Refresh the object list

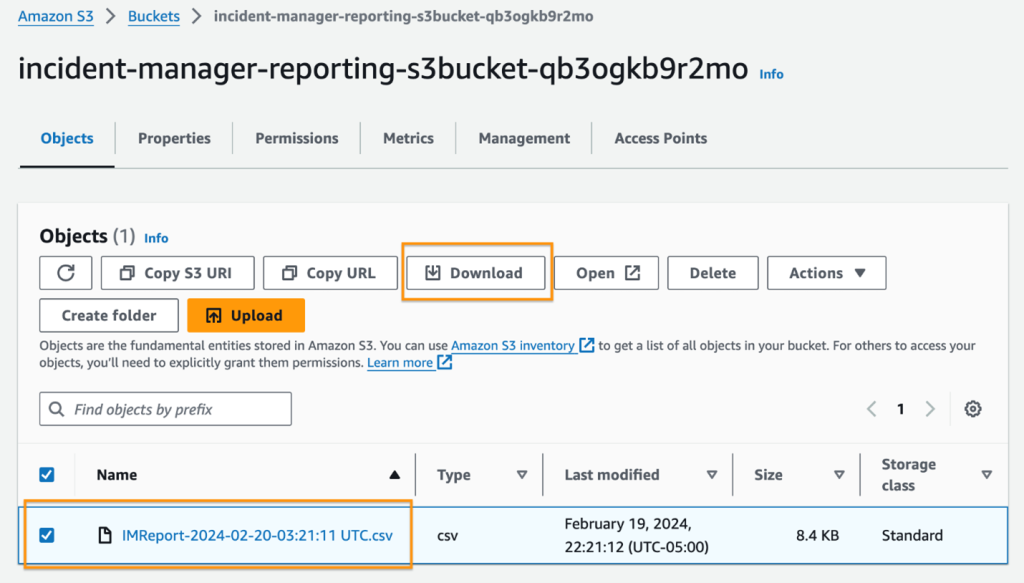coord(64,272)
